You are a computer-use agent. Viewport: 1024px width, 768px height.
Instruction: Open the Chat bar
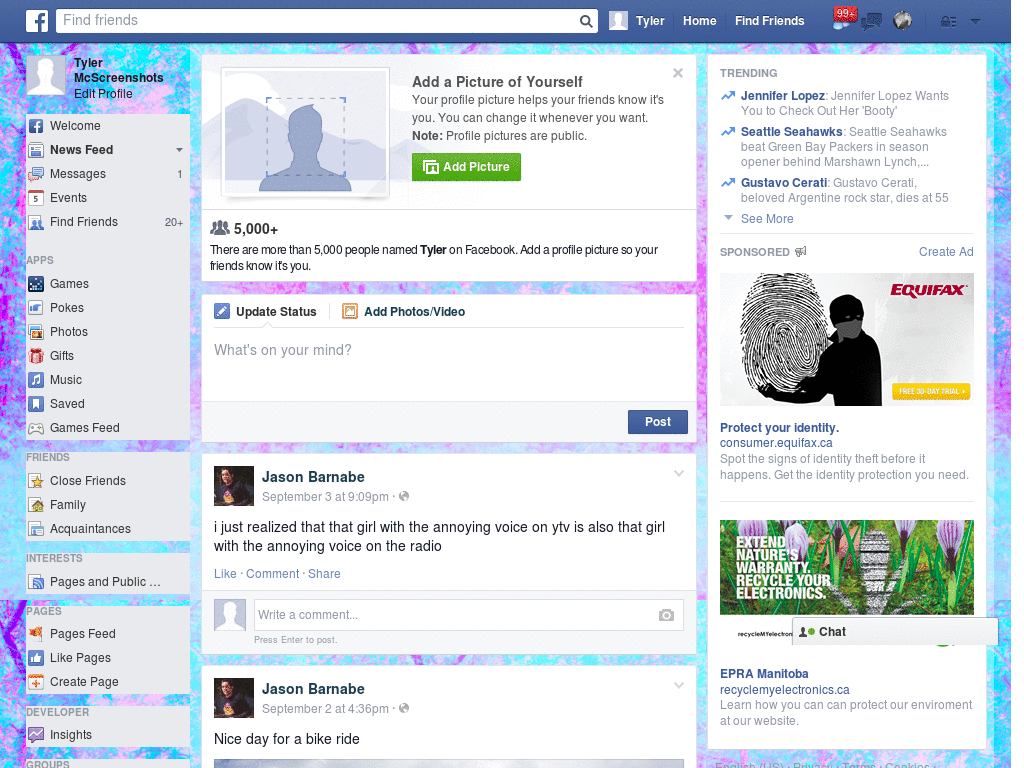tap(895, 632)
